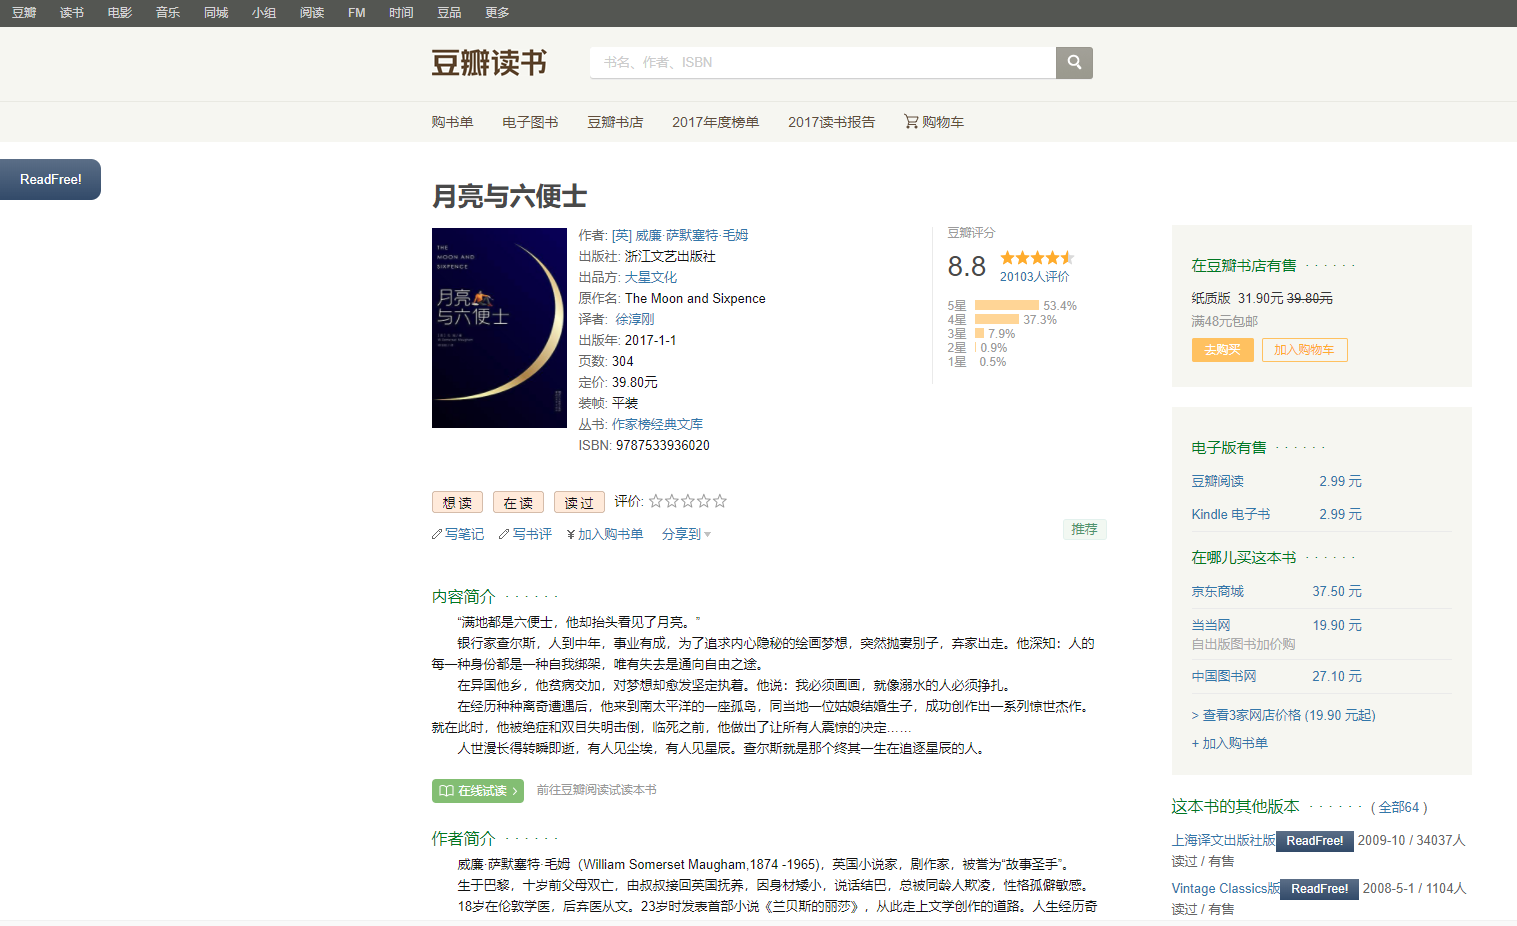Click the 3星 rating bar
Screen dimensions: 1517x926
[x=980, y=334]
